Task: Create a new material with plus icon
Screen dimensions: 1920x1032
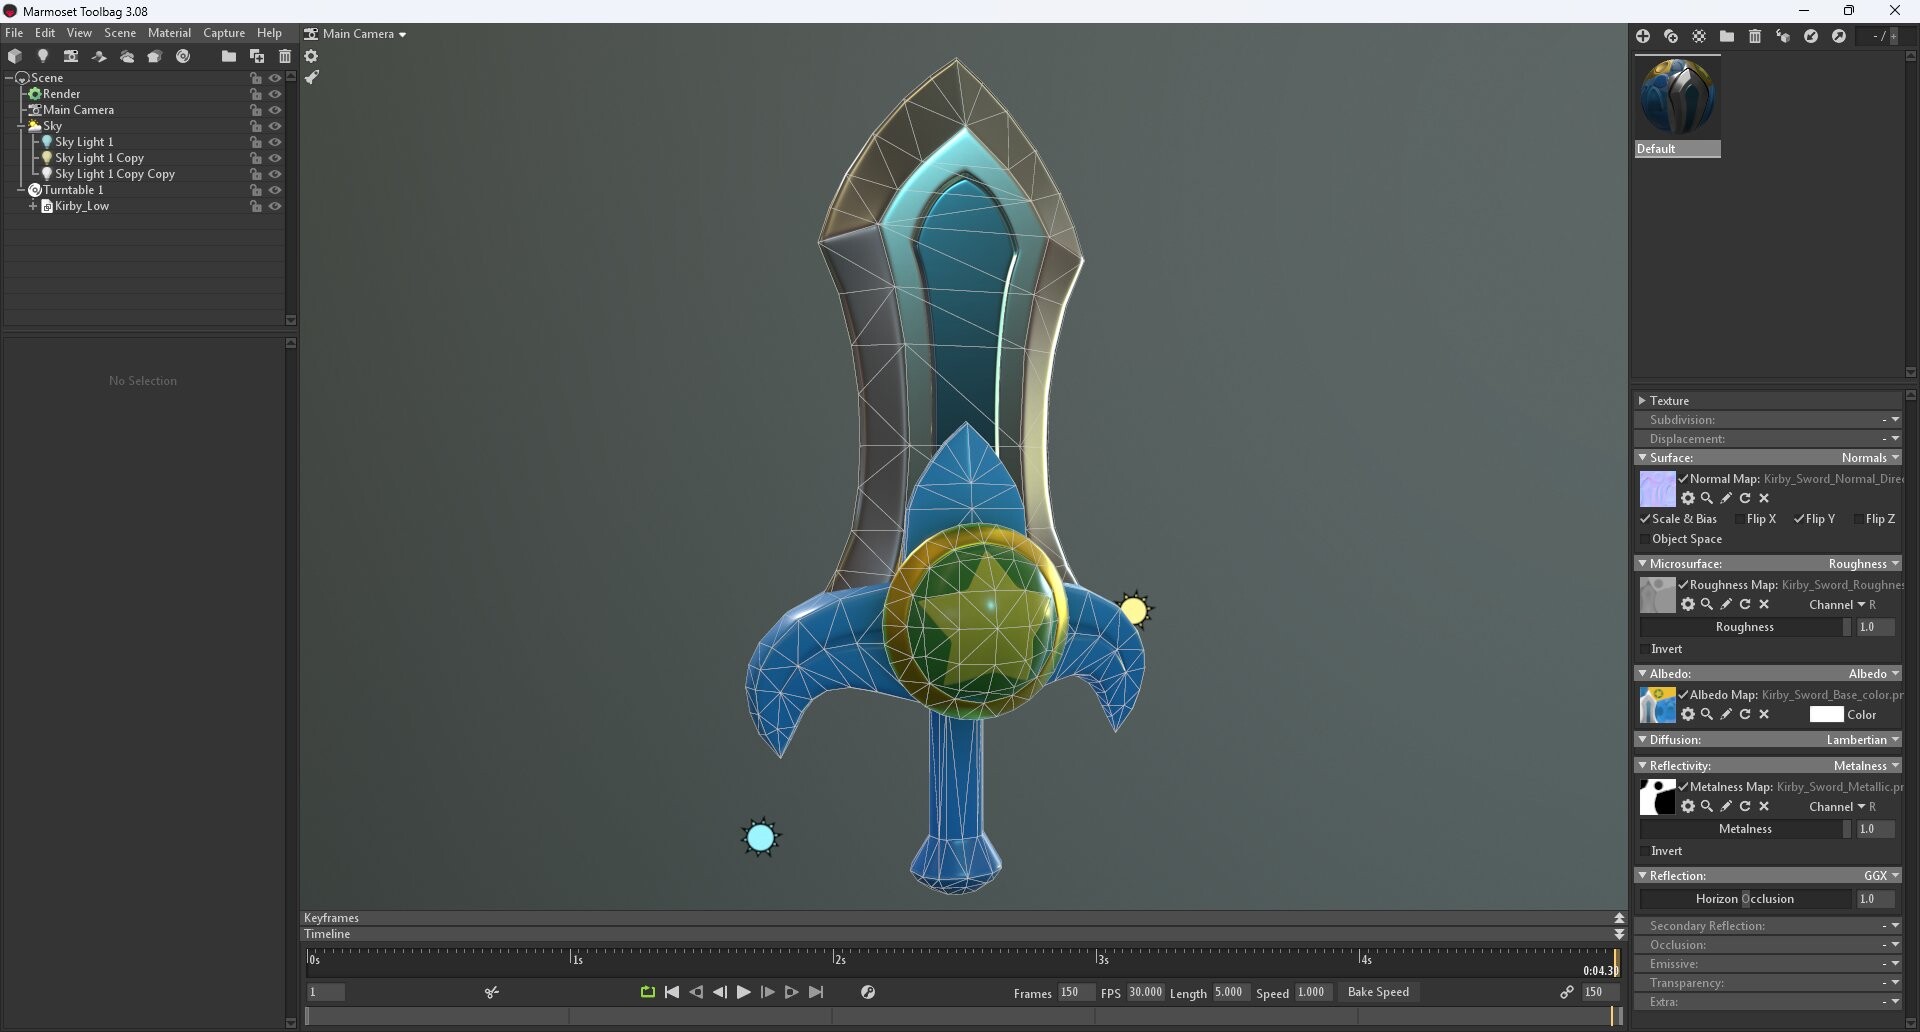Action: click(1643, 36)
